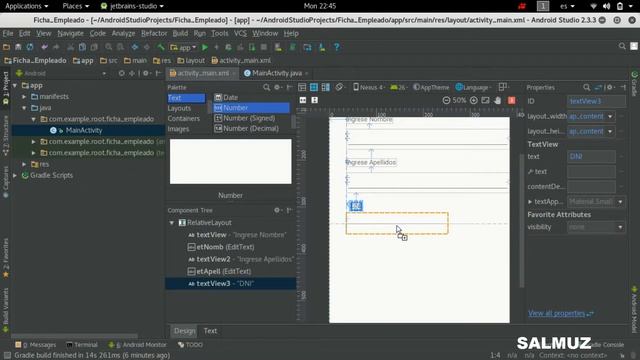The image size is (640, 360).
Task: Switch to Design plus Blueprint view icon
Action: click(x=326, y=87)
